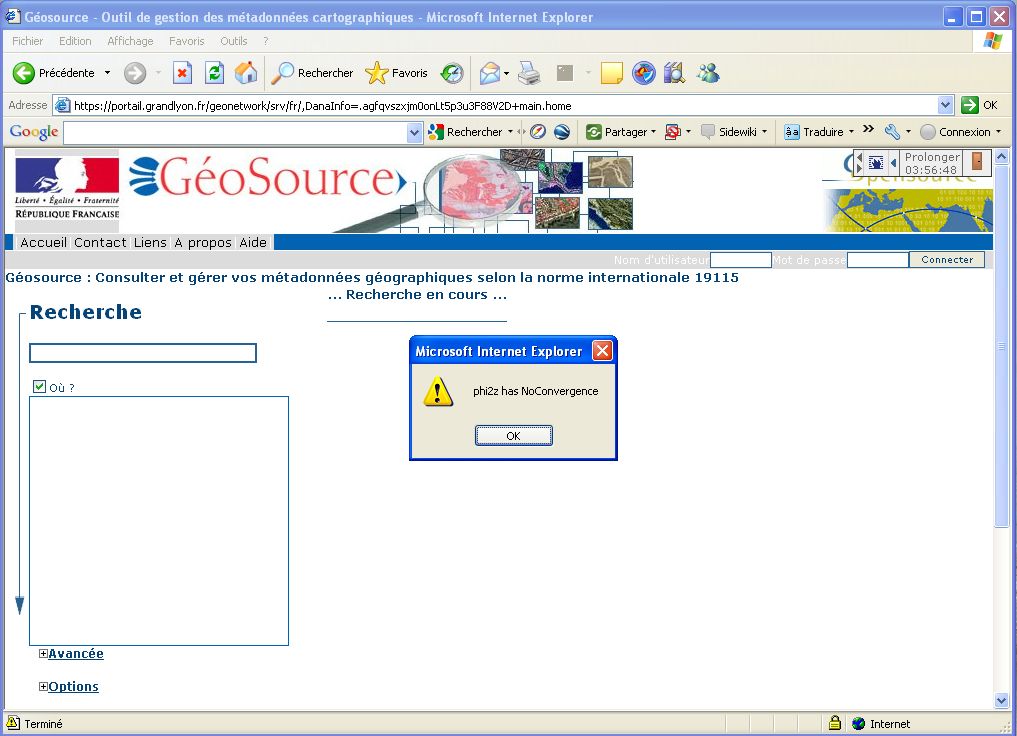Click the Sidewiki speech bubble icon
This screenshot has height=736, width=1017.
point(708,132)
